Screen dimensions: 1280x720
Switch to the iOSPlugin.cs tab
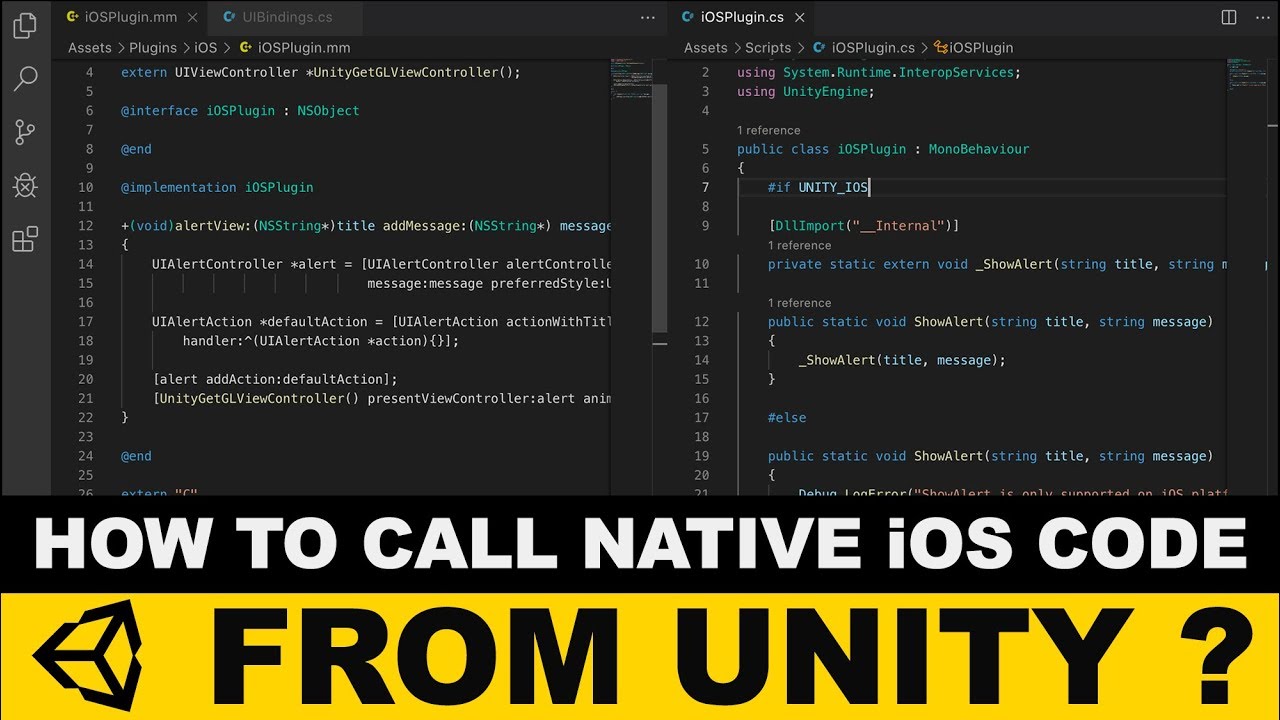[x=743, y=17]
